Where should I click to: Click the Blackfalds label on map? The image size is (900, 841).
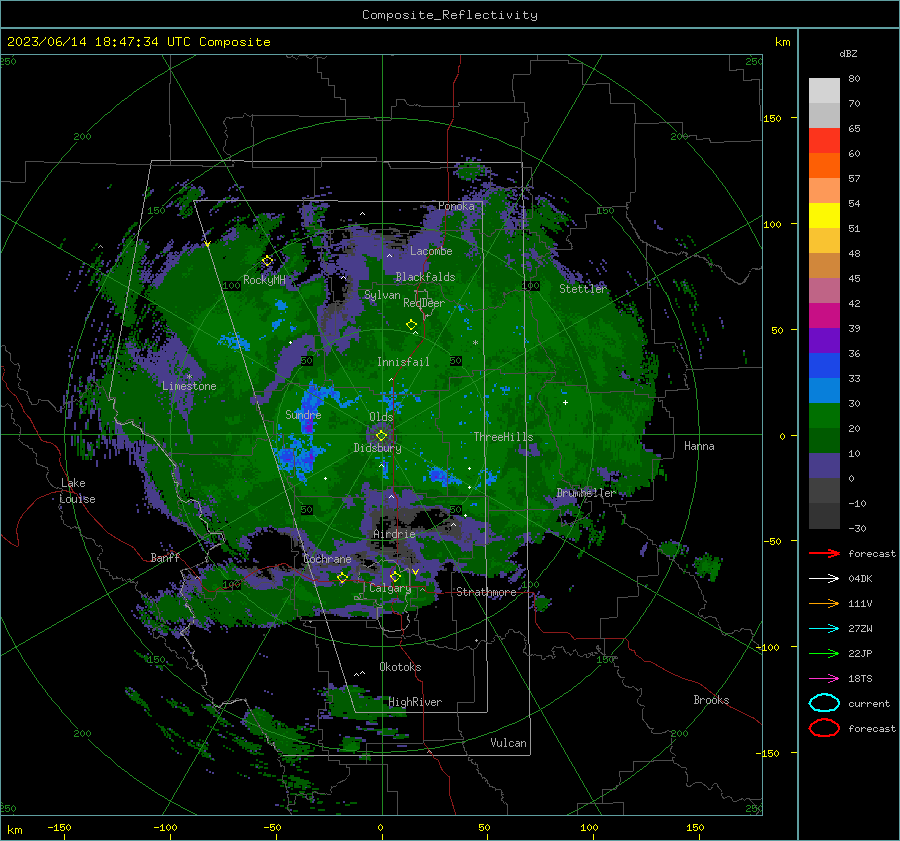(425, 277)
